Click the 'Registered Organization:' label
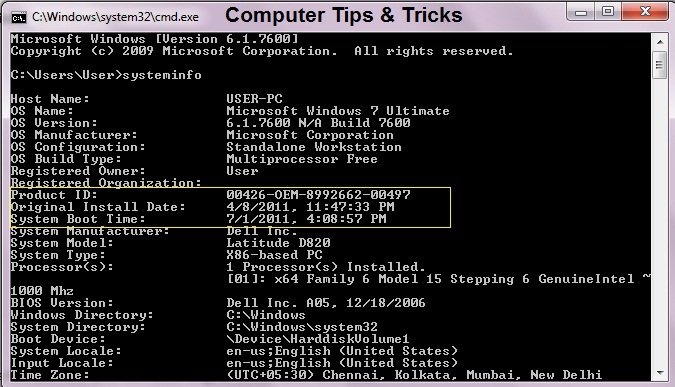Viewport: 675px width, 387px height. click(x=106, y=183)
